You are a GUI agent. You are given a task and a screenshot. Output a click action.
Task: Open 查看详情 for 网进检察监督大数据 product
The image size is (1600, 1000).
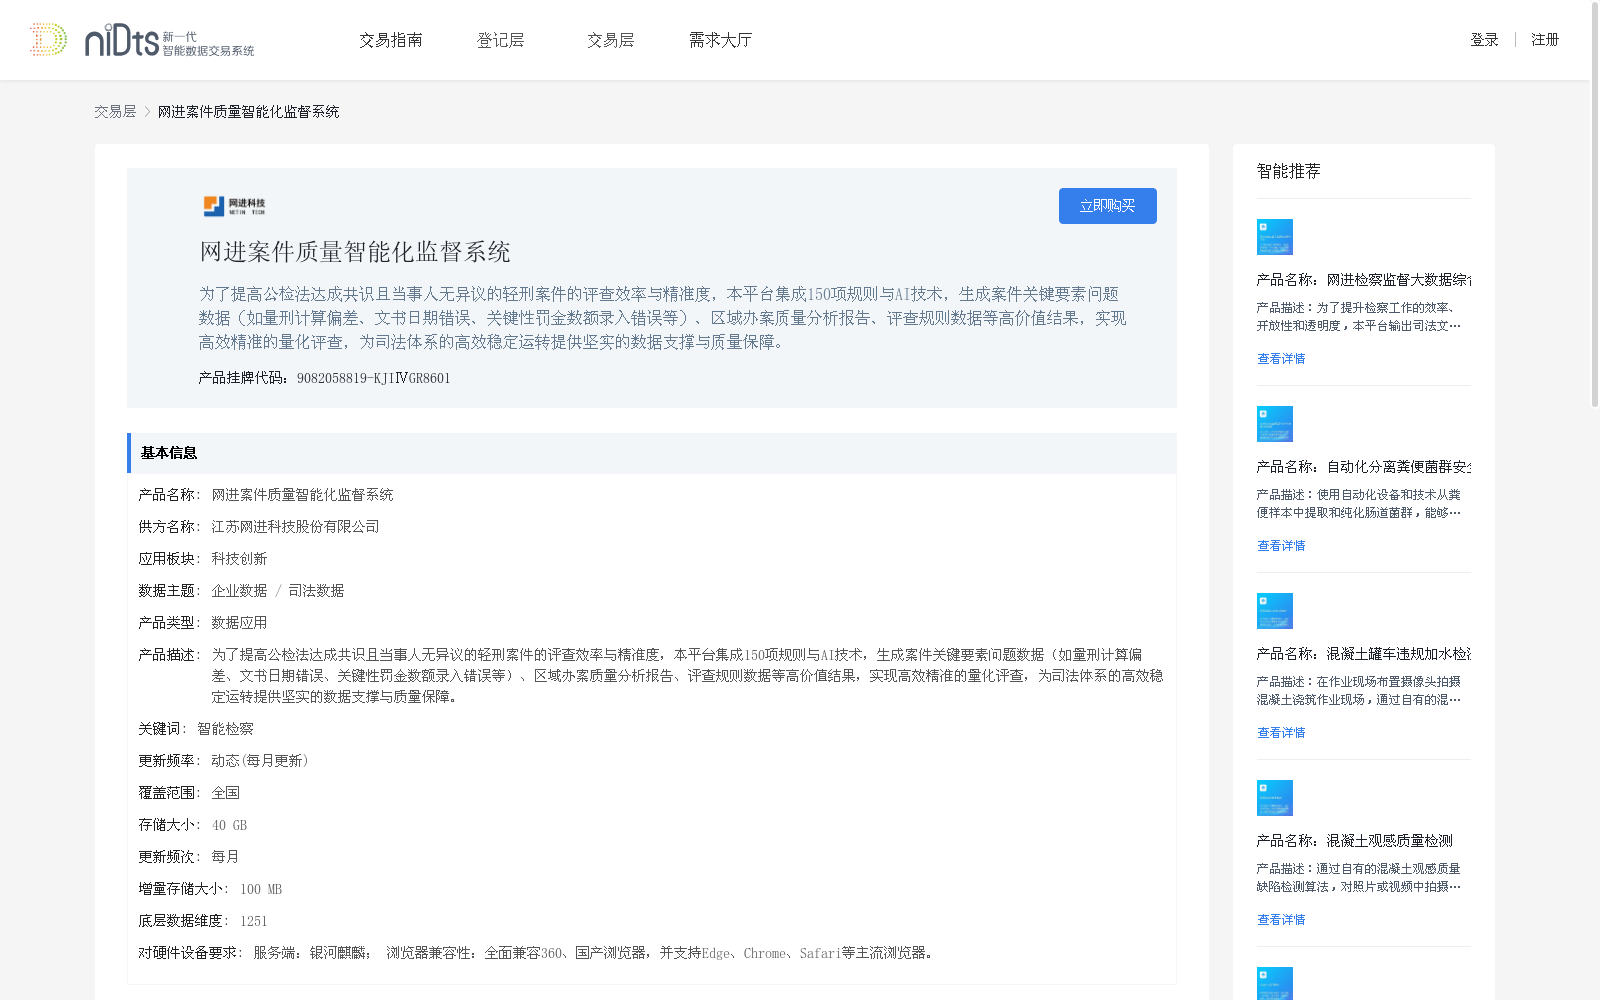(1281, 359)
